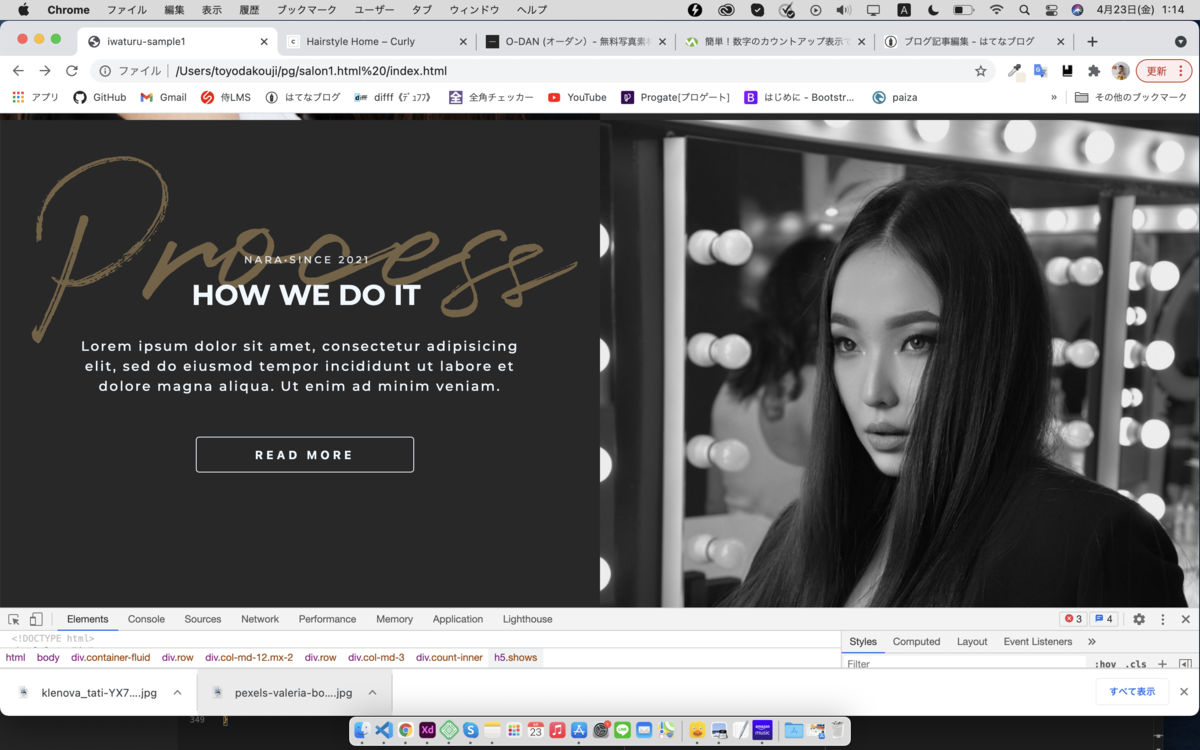Open DevTools three-dot menu
The image size is (1200, 750).
[1162, 619]
